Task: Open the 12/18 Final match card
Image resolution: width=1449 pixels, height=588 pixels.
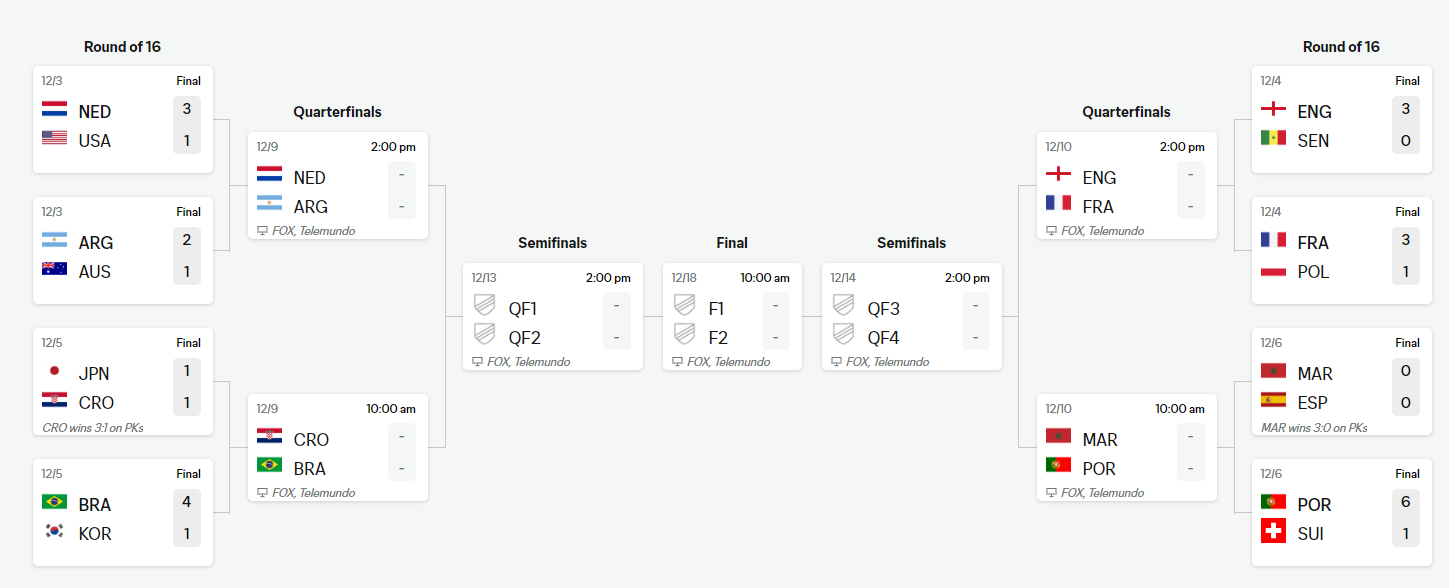Action: [x=732, y=316]
